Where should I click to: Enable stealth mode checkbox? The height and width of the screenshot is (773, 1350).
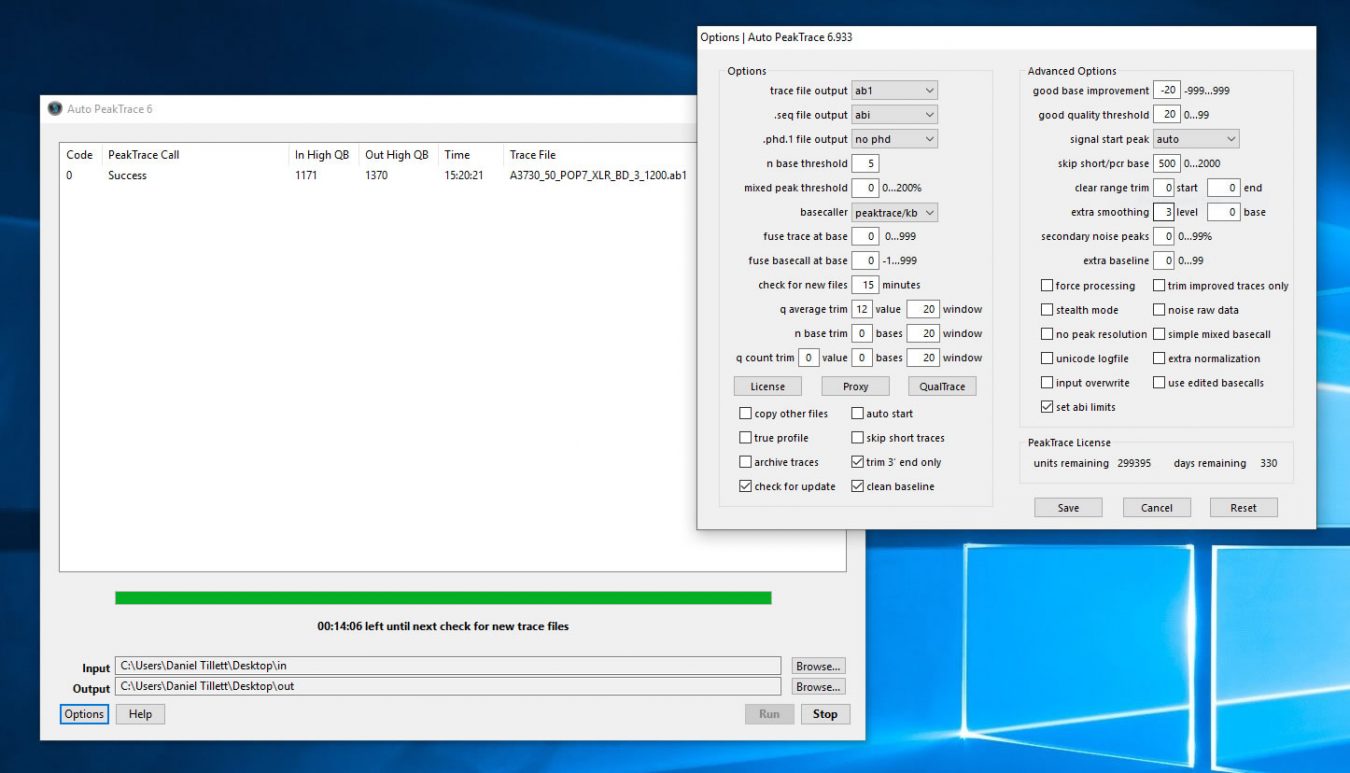point(1047,310)
